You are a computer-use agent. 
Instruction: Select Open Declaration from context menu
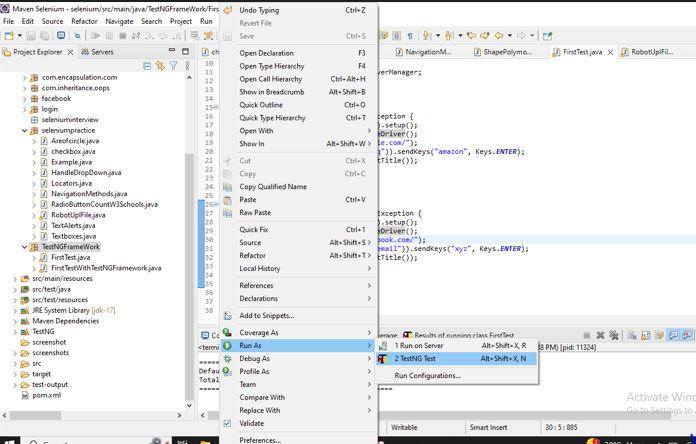click(299, 53)
